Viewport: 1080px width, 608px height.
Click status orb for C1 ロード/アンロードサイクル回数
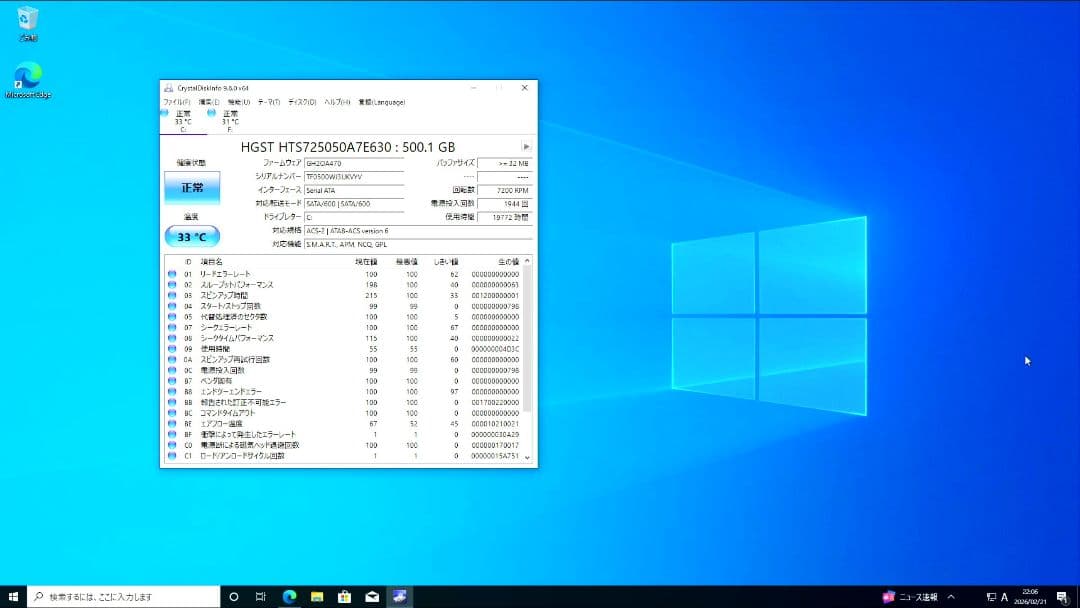(x=172, y=456)
